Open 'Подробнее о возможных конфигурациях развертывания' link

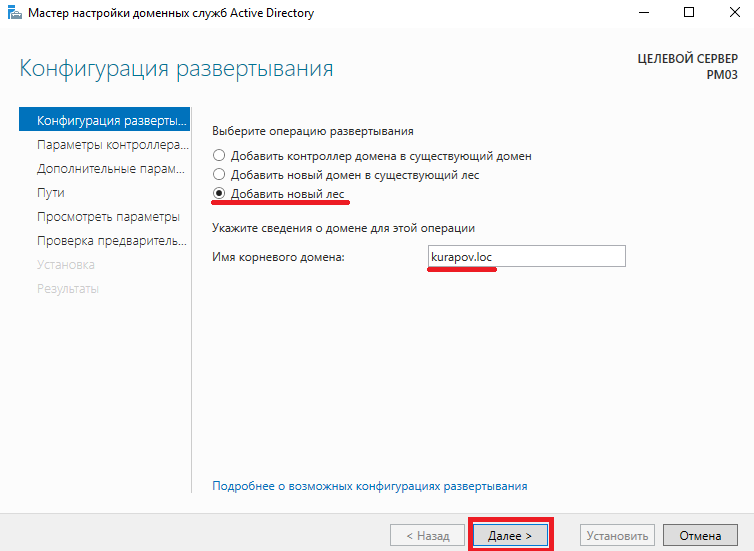369,486
